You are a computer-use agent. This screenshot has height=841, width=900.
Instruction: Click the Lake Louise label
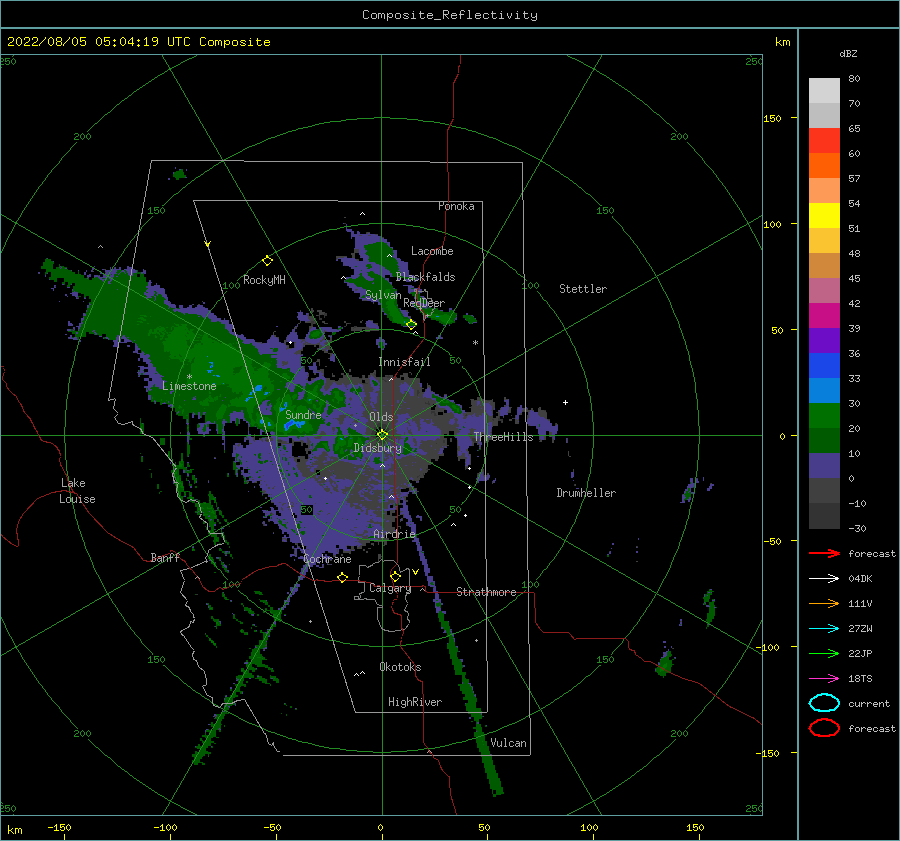click(x=77, y=491)
